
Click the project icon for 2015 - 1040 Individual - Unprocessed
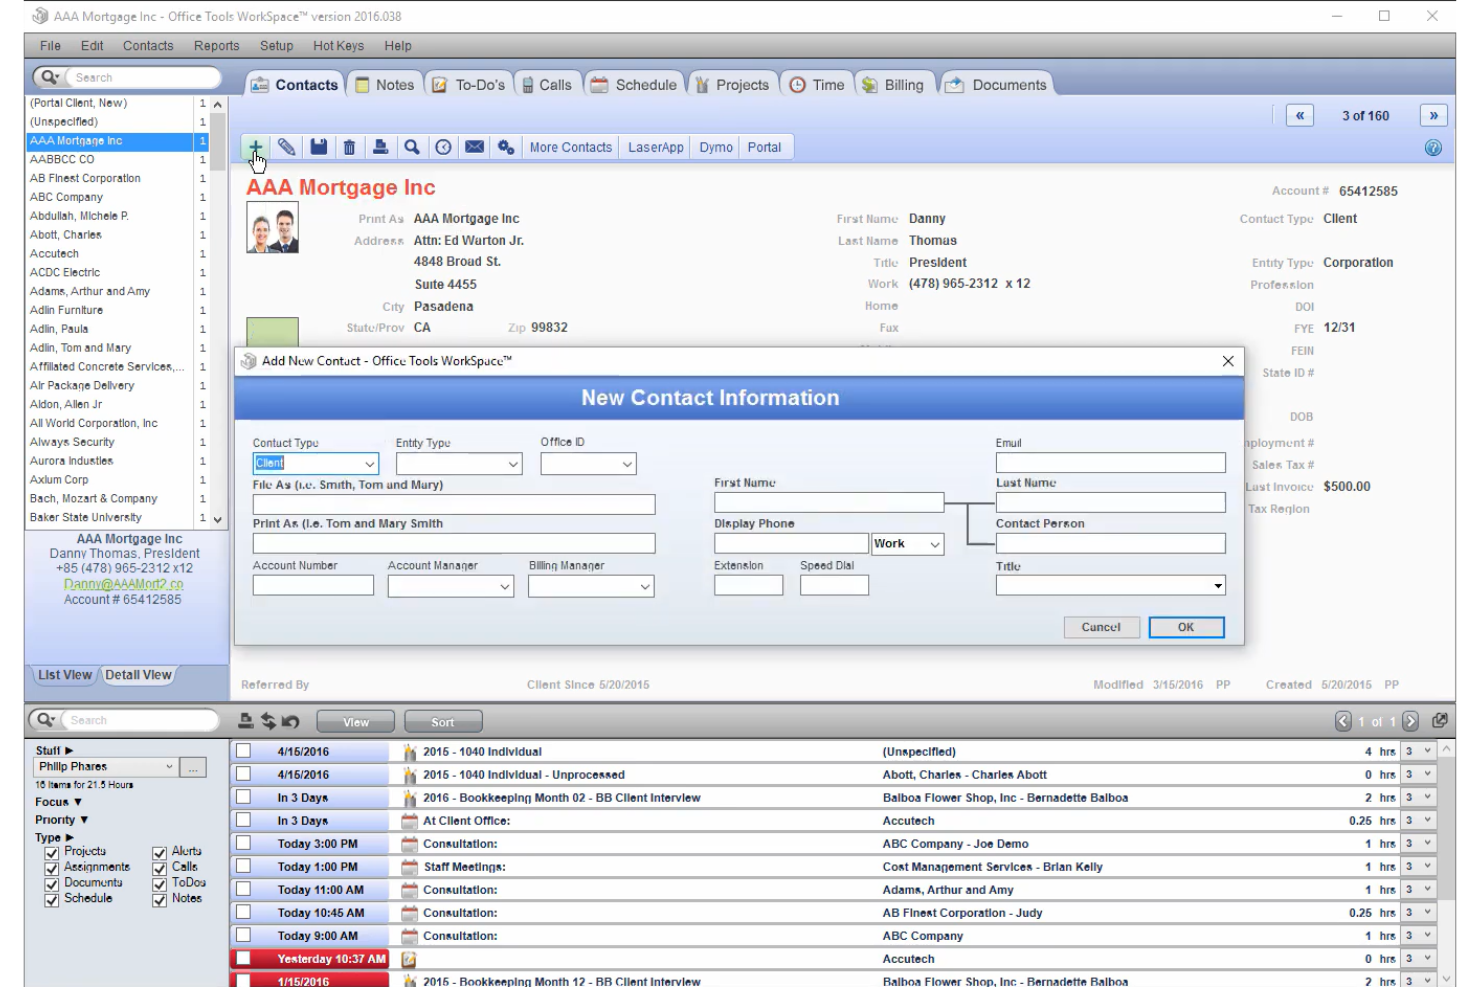[409, 775]
